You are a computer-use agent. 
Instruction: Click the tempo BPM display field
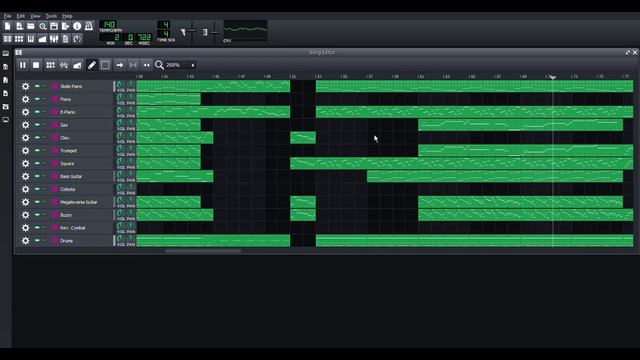(109, 25)
